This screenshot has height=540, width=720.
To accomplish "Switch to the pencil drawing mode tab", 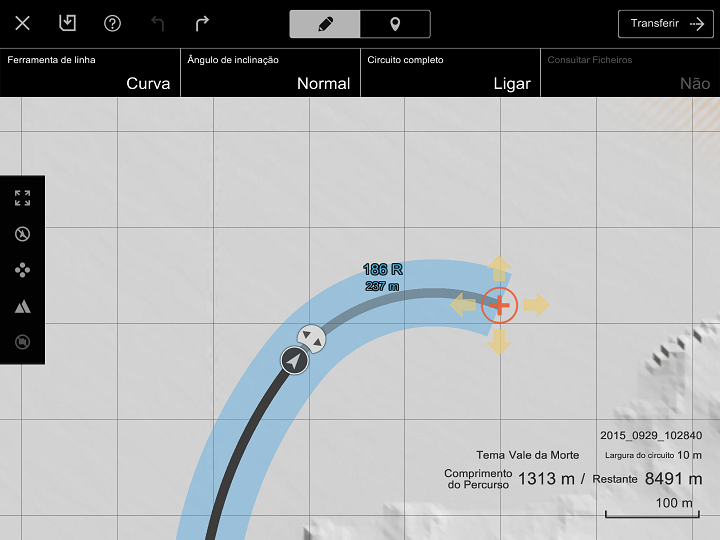I will click(325, 24).
